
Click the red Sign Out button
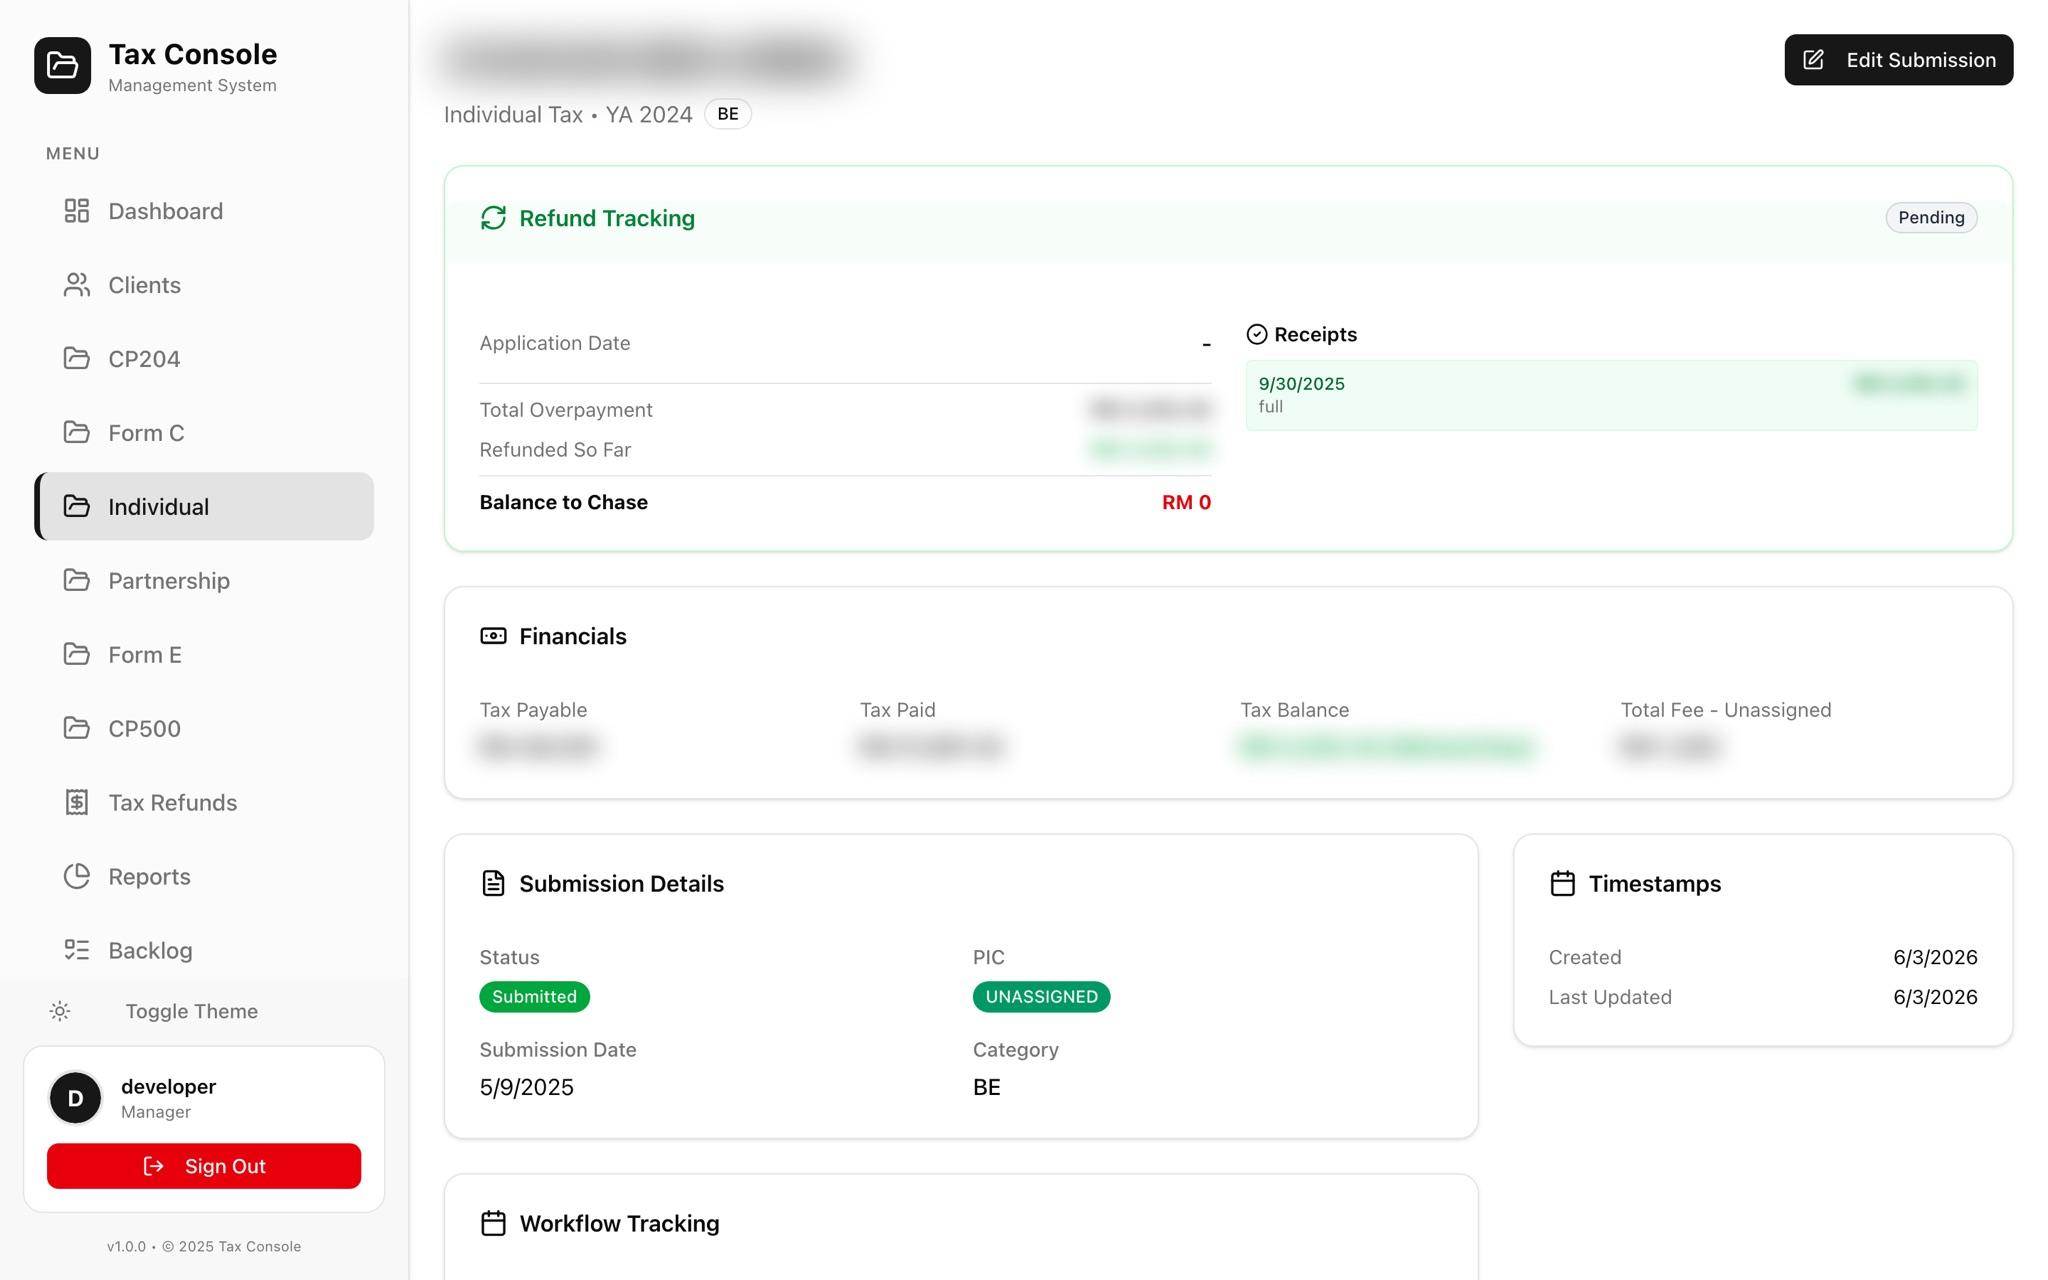pyautogui.click(x=204, y=1166)
